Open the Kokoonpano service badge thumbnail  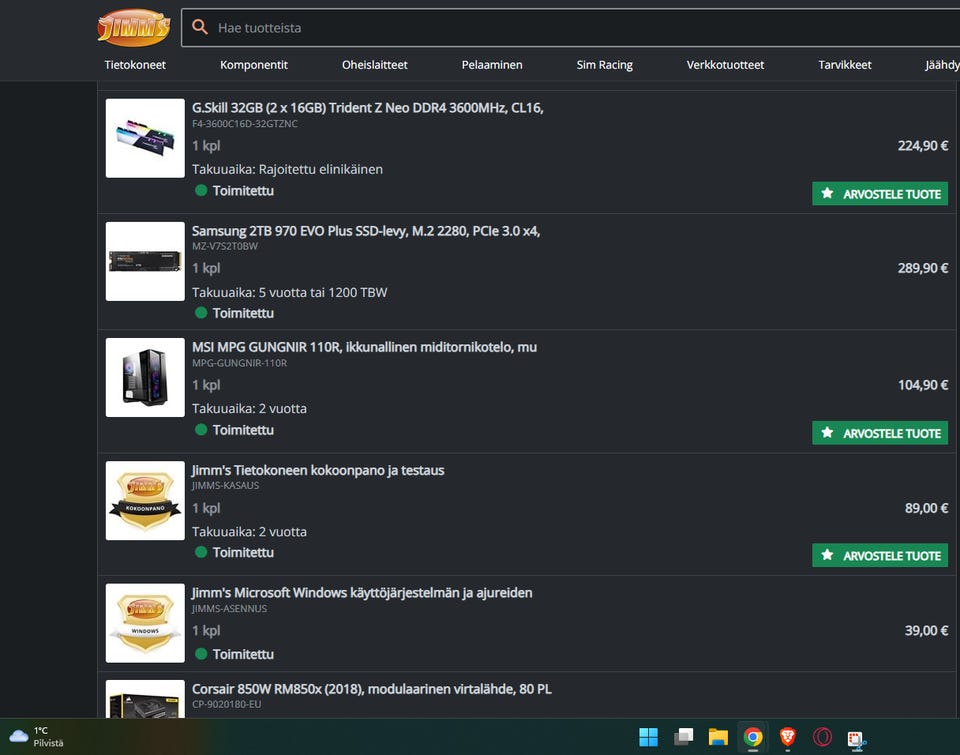(145, 501)
